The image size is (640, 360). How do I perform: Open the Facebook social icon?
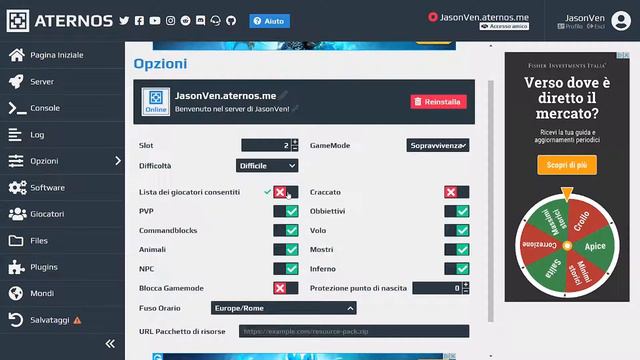click(x=139, y=21)
